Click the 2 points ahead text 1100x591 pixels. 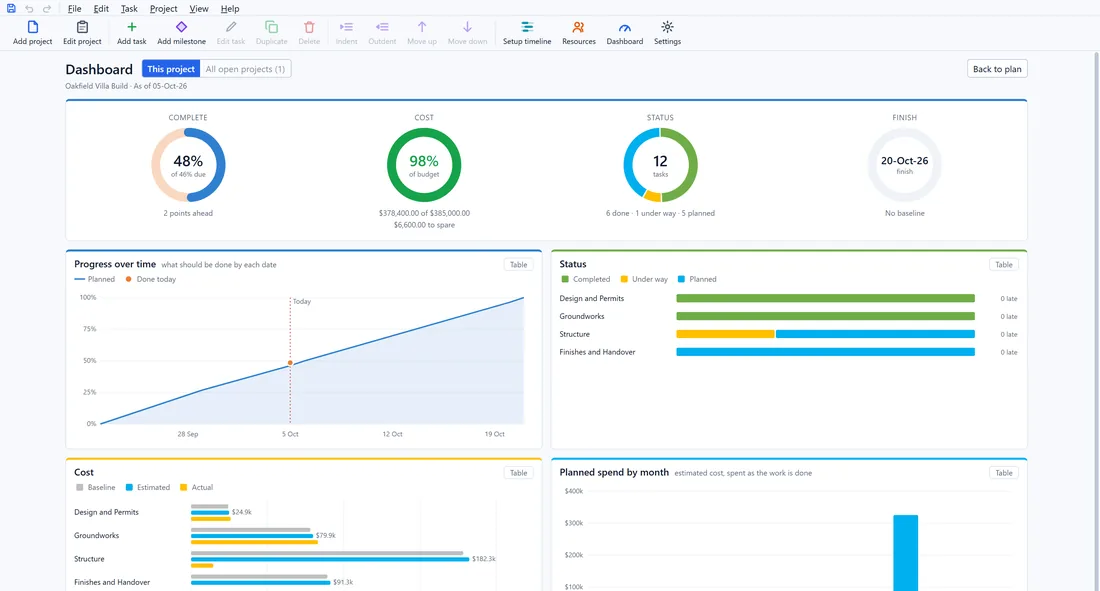coord(188,213)
